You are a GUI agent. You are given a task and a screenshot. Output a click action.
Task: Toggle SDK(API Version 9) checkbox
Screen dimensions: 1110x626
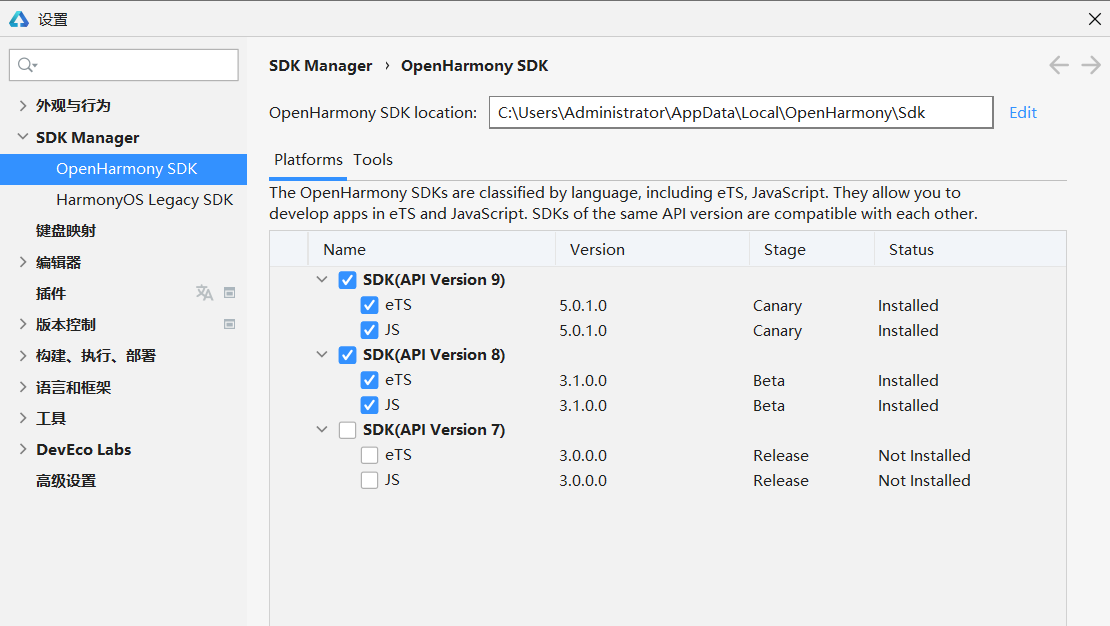pos(347,280)
